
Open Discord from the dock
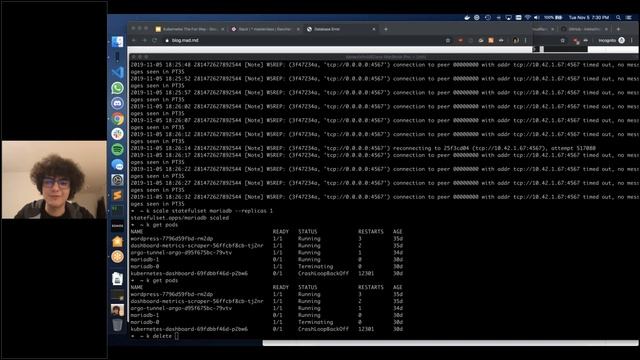click(x=118, y=103)
